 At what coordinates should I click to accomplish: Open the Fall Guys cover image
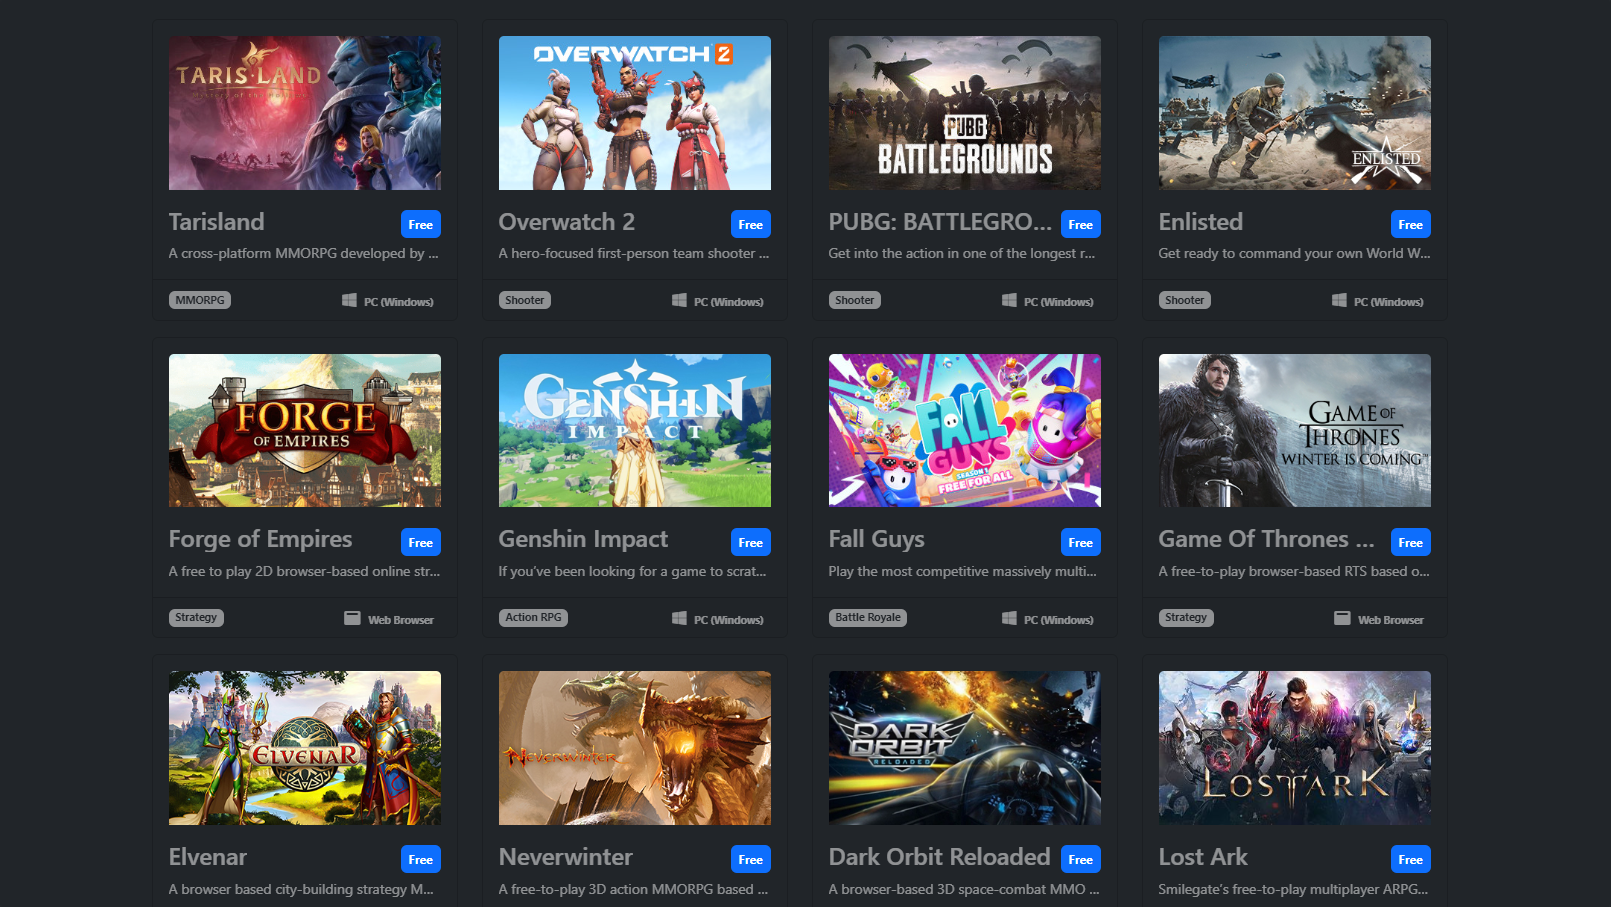[x=964, y=430]
